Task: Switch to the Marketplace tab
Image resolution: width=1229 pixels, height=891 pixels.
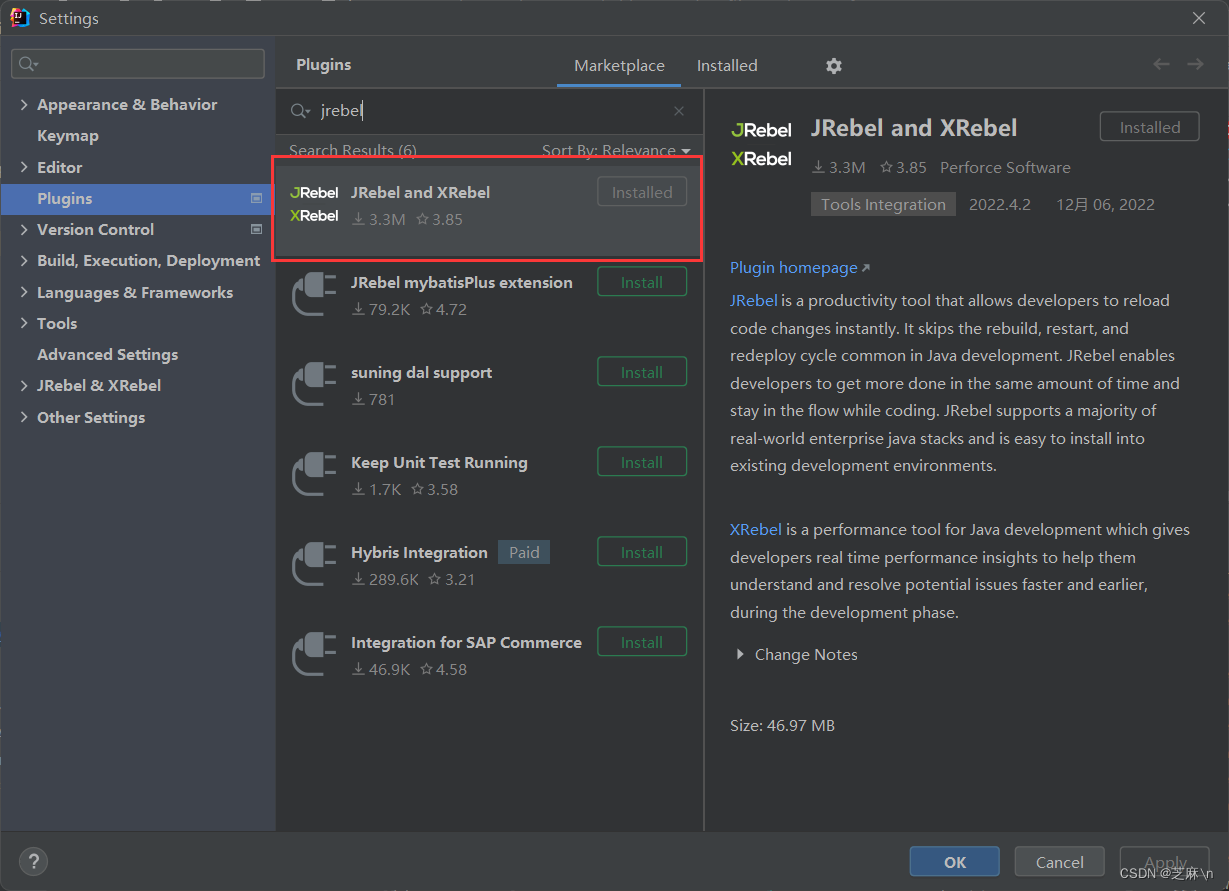Action: pyautogui.click(x=619, y=66)
